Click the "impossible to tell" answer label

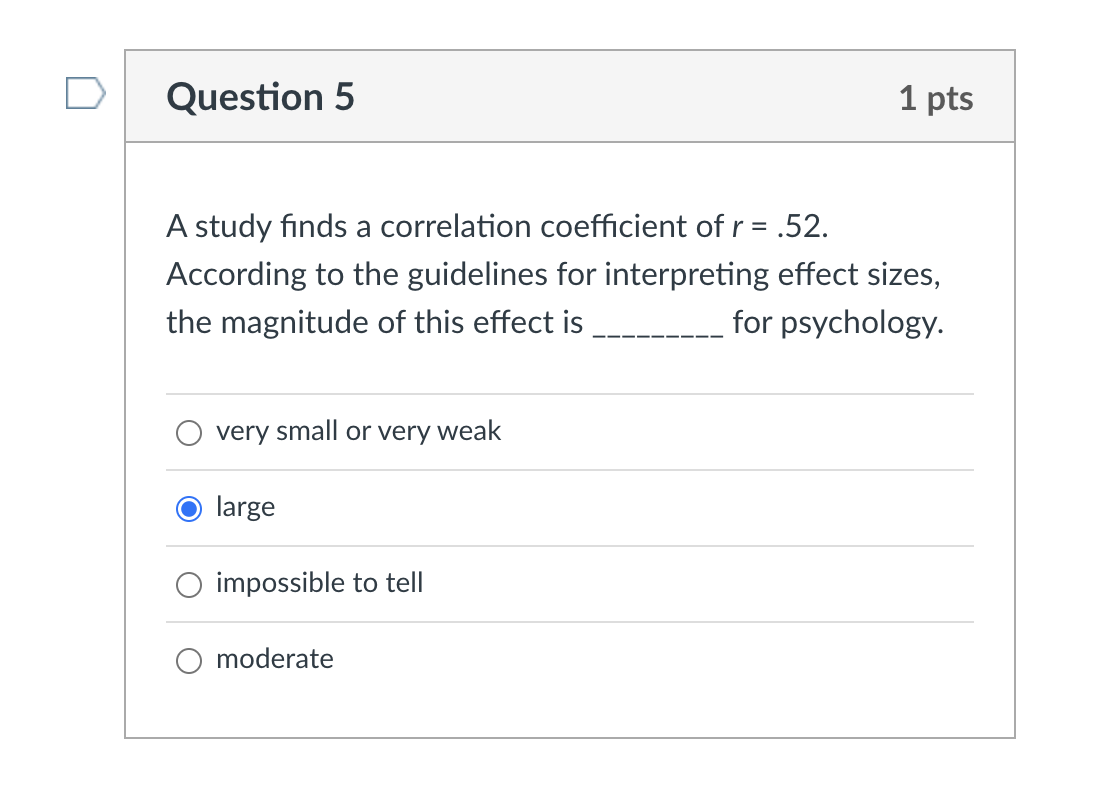click(319, 583)
